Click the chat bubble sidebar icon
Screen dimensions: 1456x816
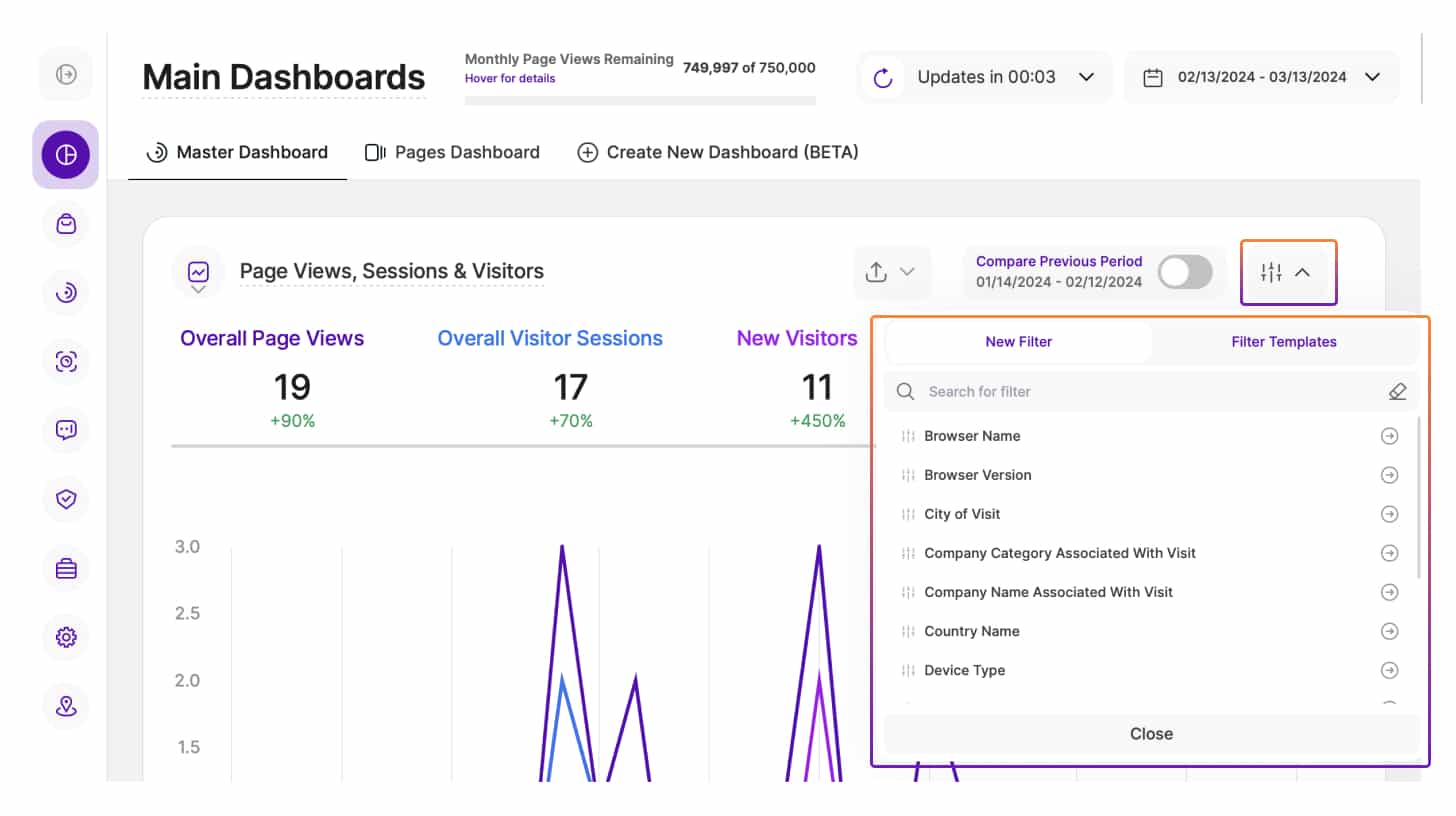click(66, 430)
